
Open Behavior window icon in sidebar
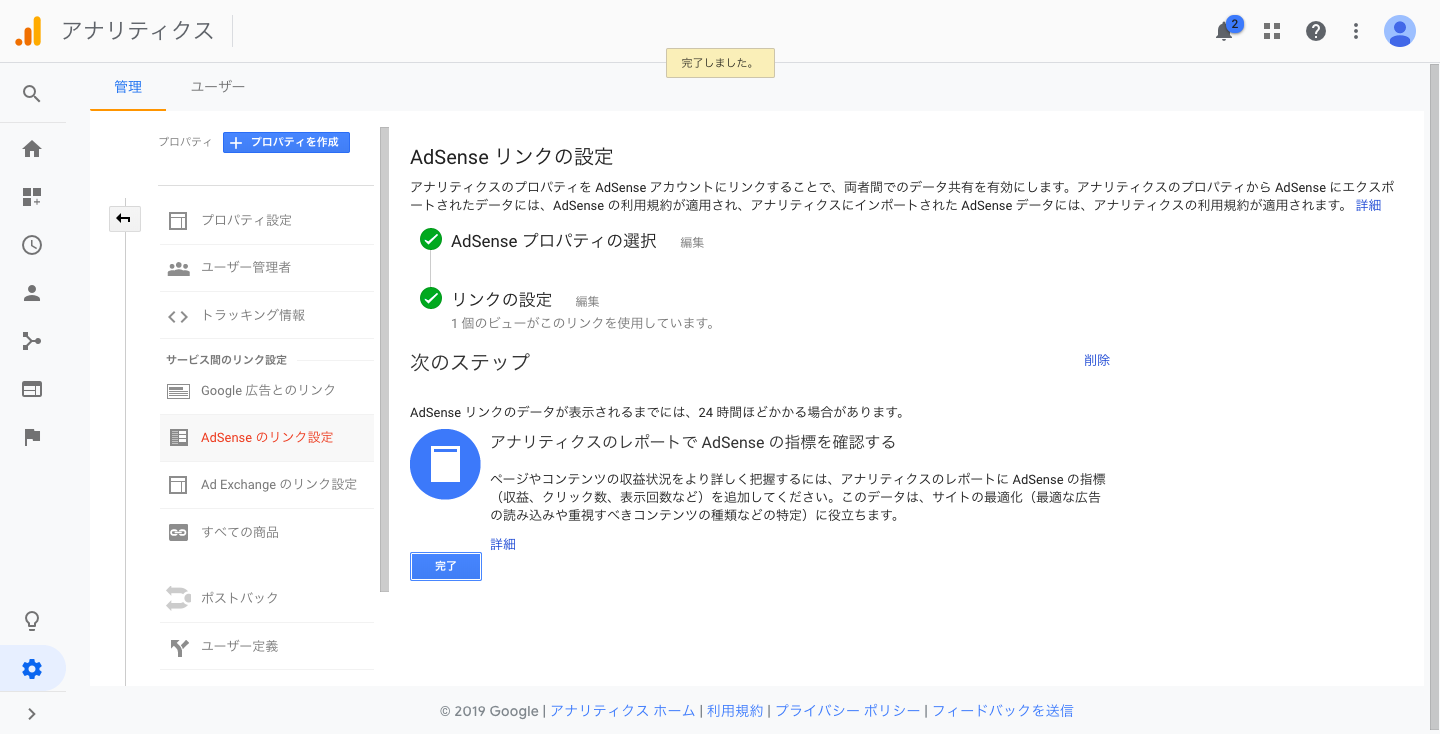point(32,389)
